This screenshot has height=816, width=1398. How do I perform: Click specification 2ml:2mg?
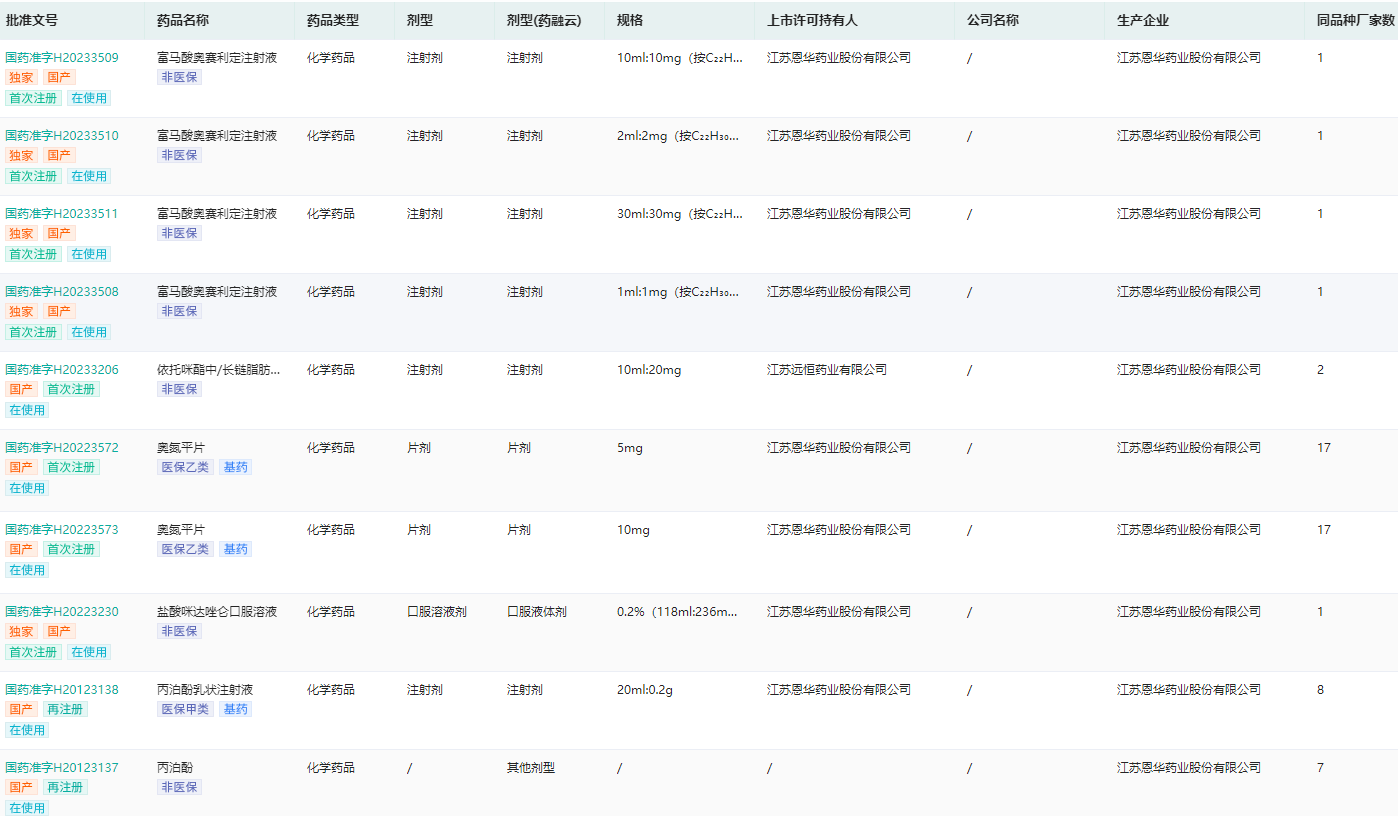coord(679,136)
